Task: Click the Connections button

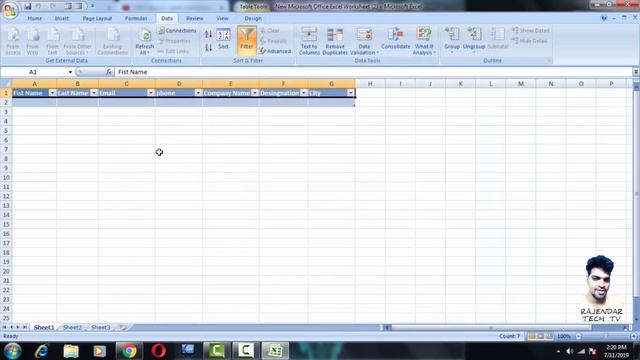Action: click(x=177, y=31)
